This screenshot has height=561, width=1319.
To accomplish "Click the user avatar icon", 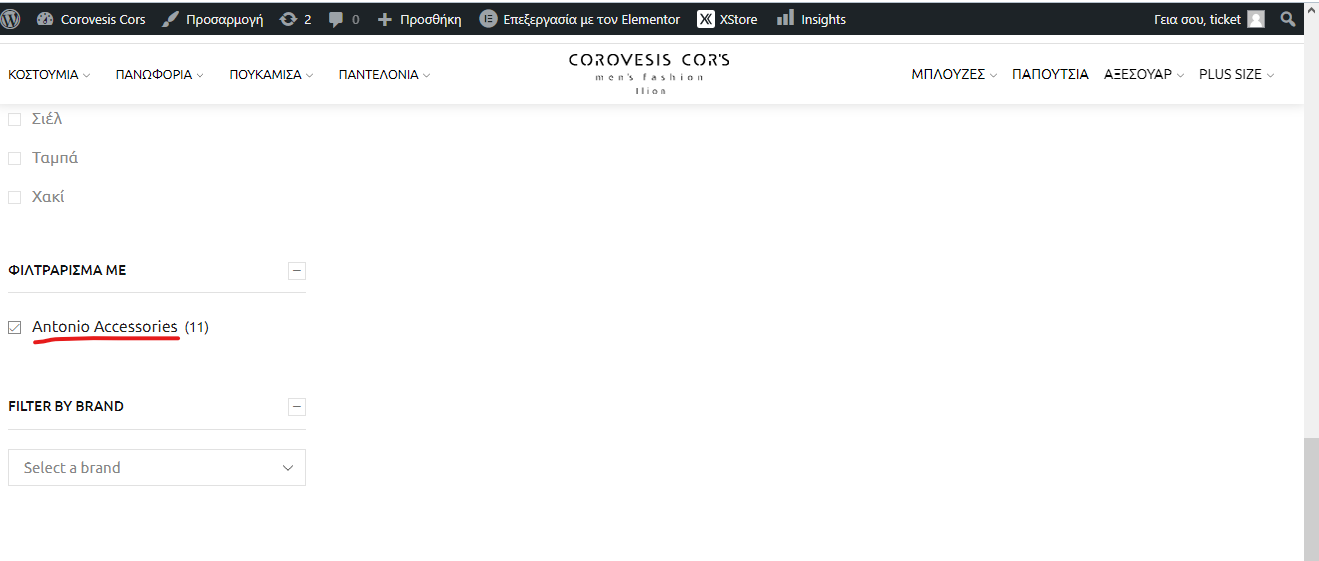I will pos(1256,19).
